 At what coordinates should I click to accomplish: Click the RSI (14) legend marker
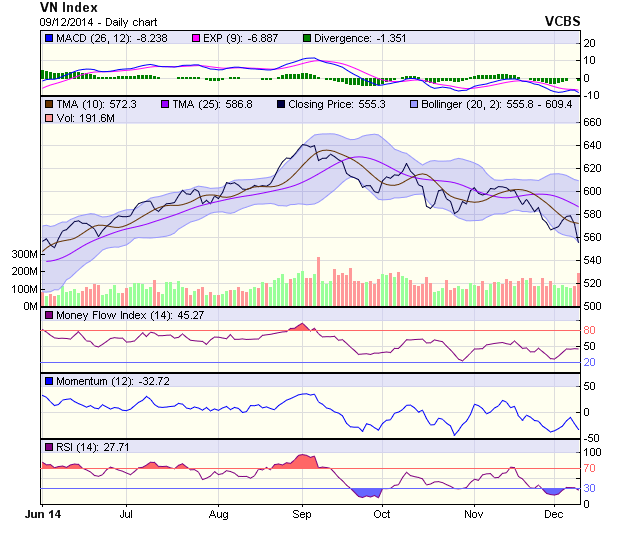tap(49, 446)
